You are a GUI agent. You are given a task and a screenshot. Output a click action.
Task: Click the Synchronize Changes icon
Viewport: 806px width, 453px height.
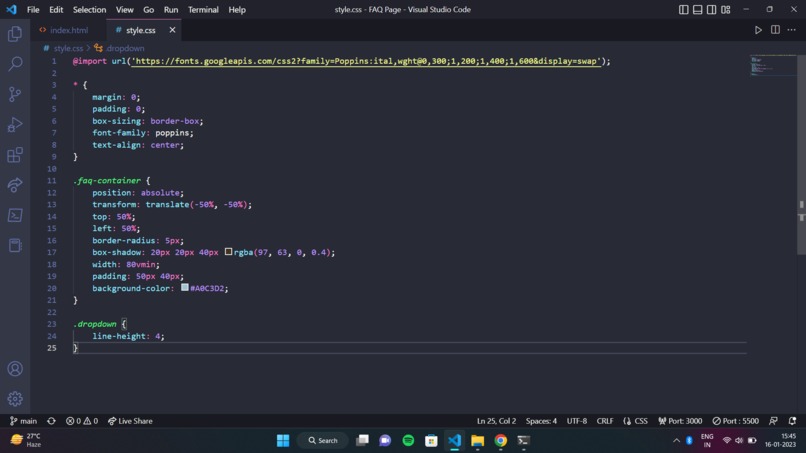coord(51,421)
